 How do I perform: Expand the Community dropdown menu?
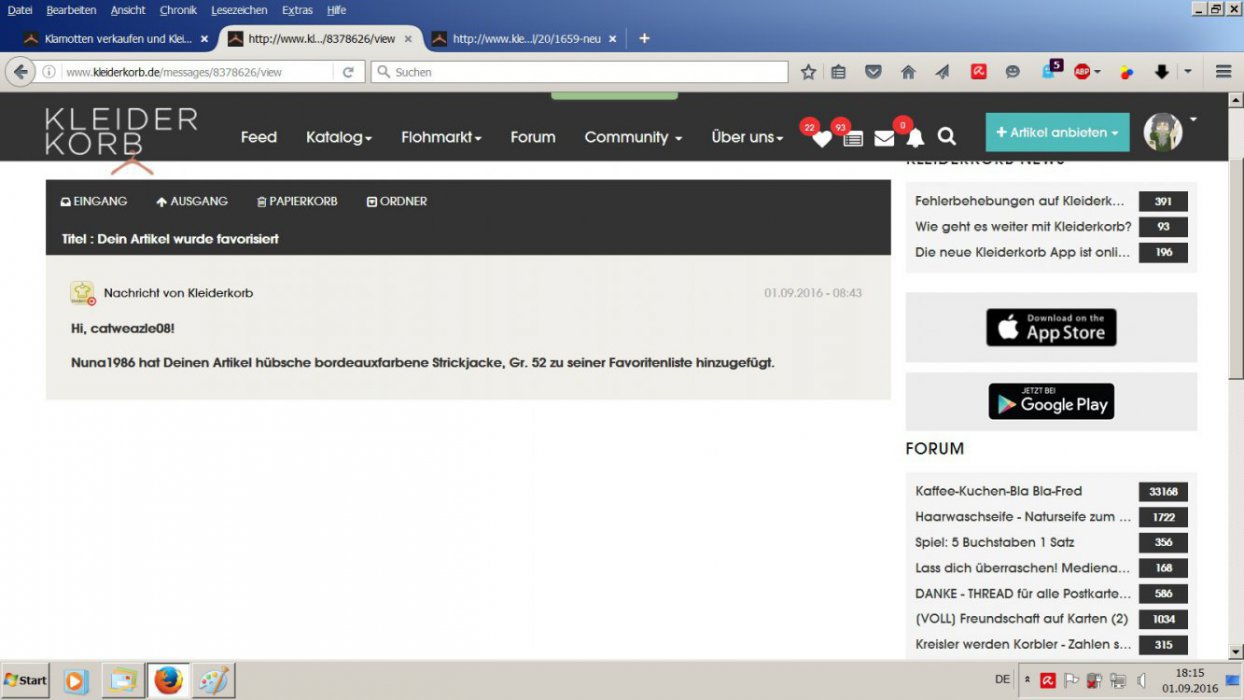(633, 137)
